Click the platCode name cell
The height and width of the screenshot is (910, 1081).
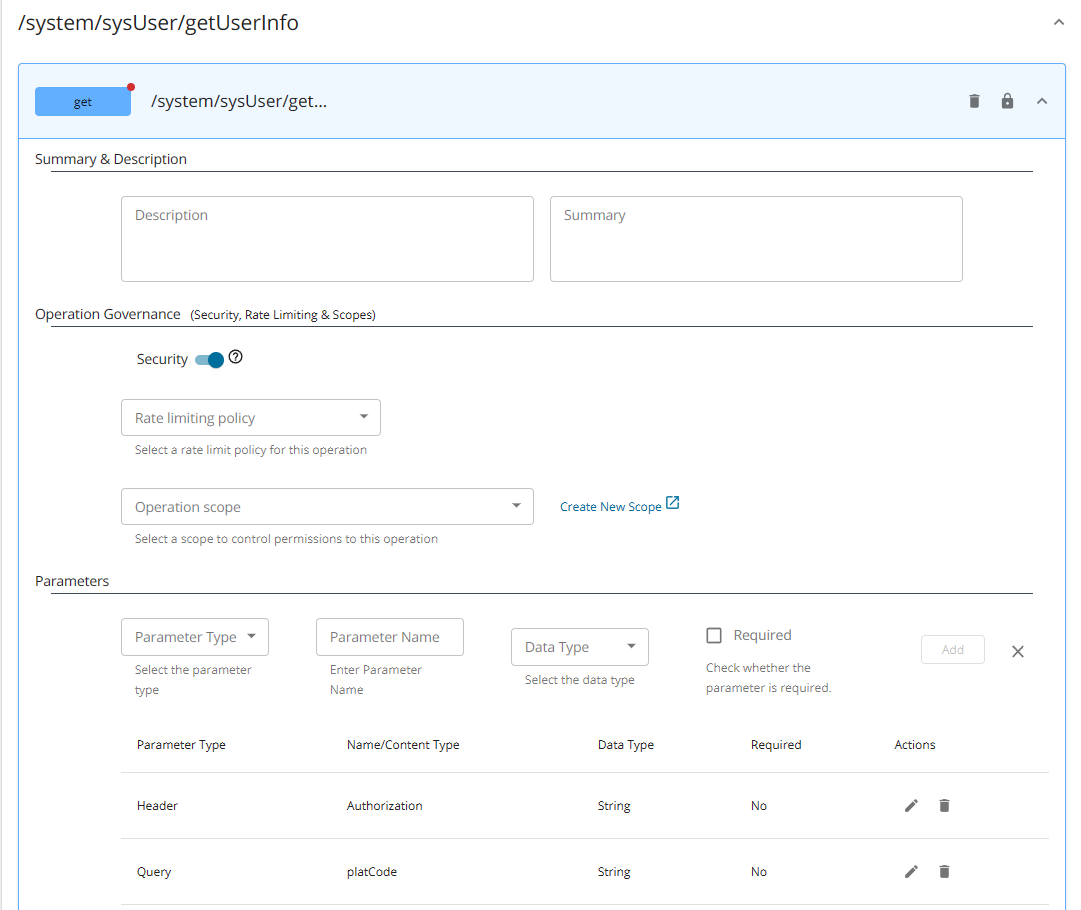coord(372,871)
